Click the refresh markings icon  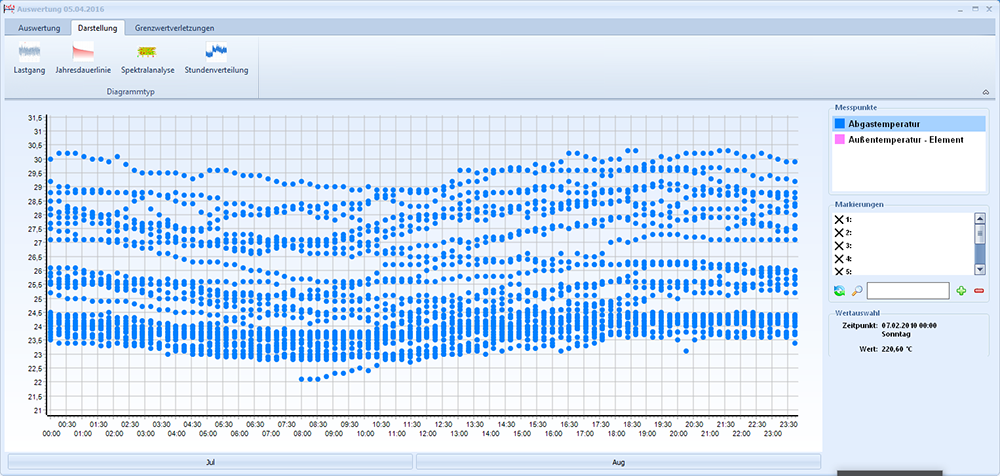coord(839,291)
